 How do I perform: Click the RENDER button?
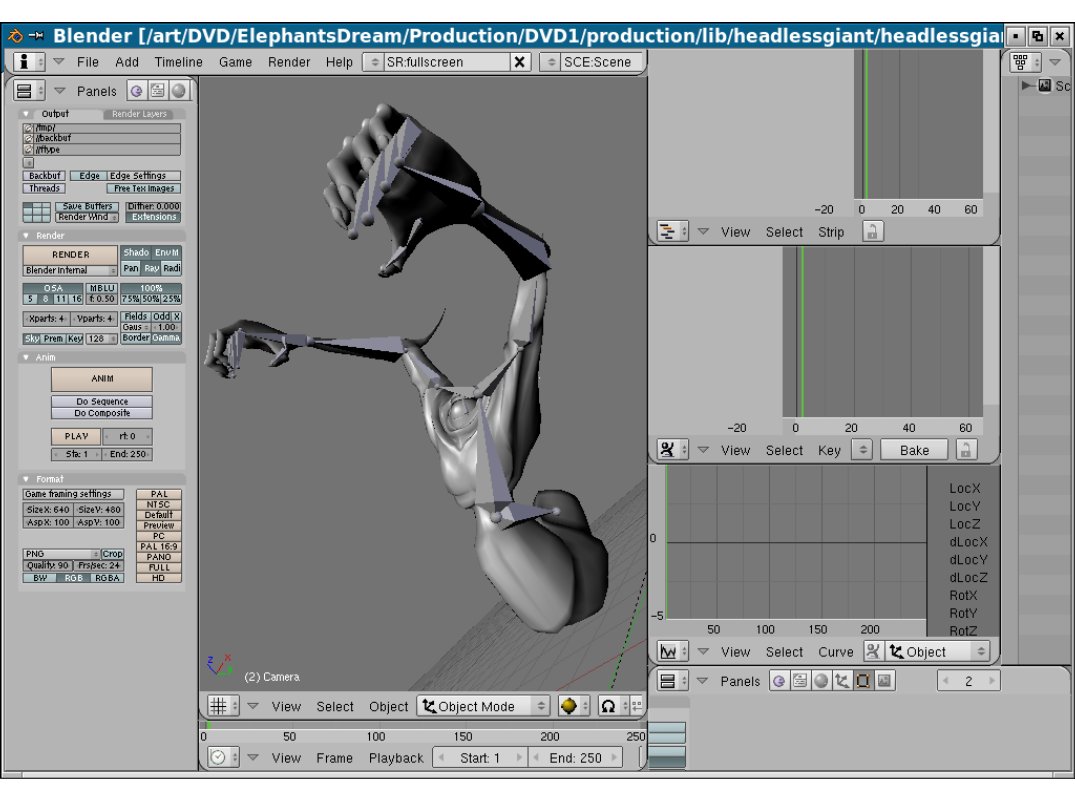pos(71,254)
